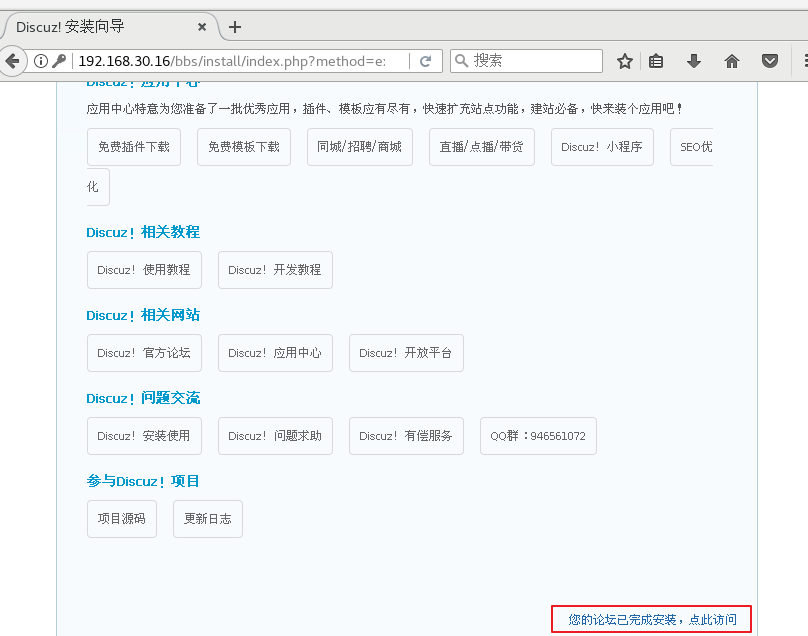
Task: Open 同城/招聘/商城 button
Action: tap(360, 147)
